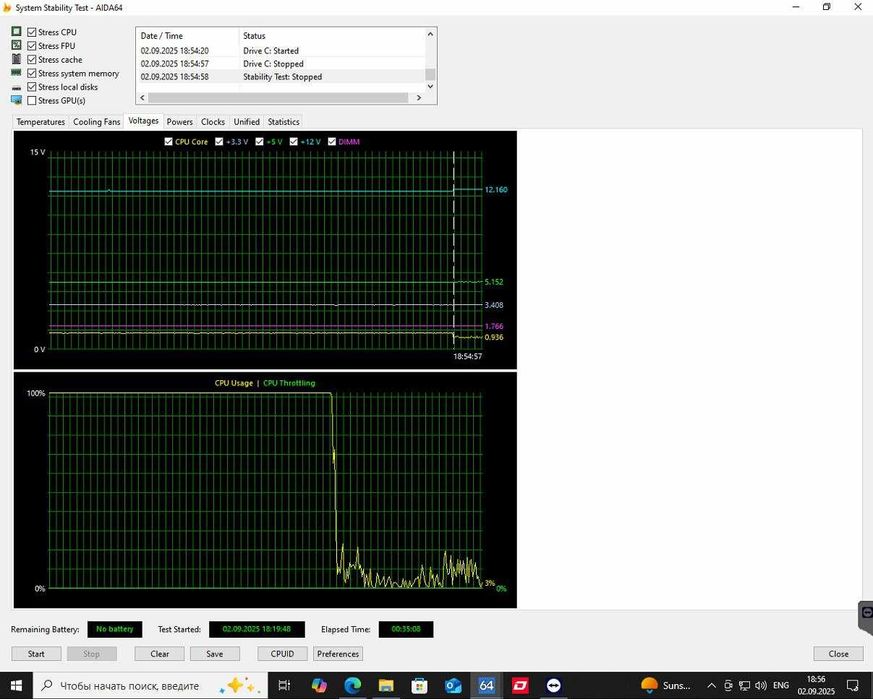
Task: Click the Stress CPU chip icon
Action: [x=16, y=32]
